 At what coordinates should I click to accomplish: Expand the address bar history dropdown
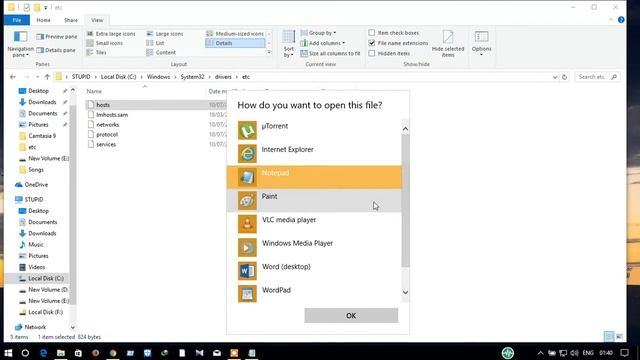[x=555, y=77]
